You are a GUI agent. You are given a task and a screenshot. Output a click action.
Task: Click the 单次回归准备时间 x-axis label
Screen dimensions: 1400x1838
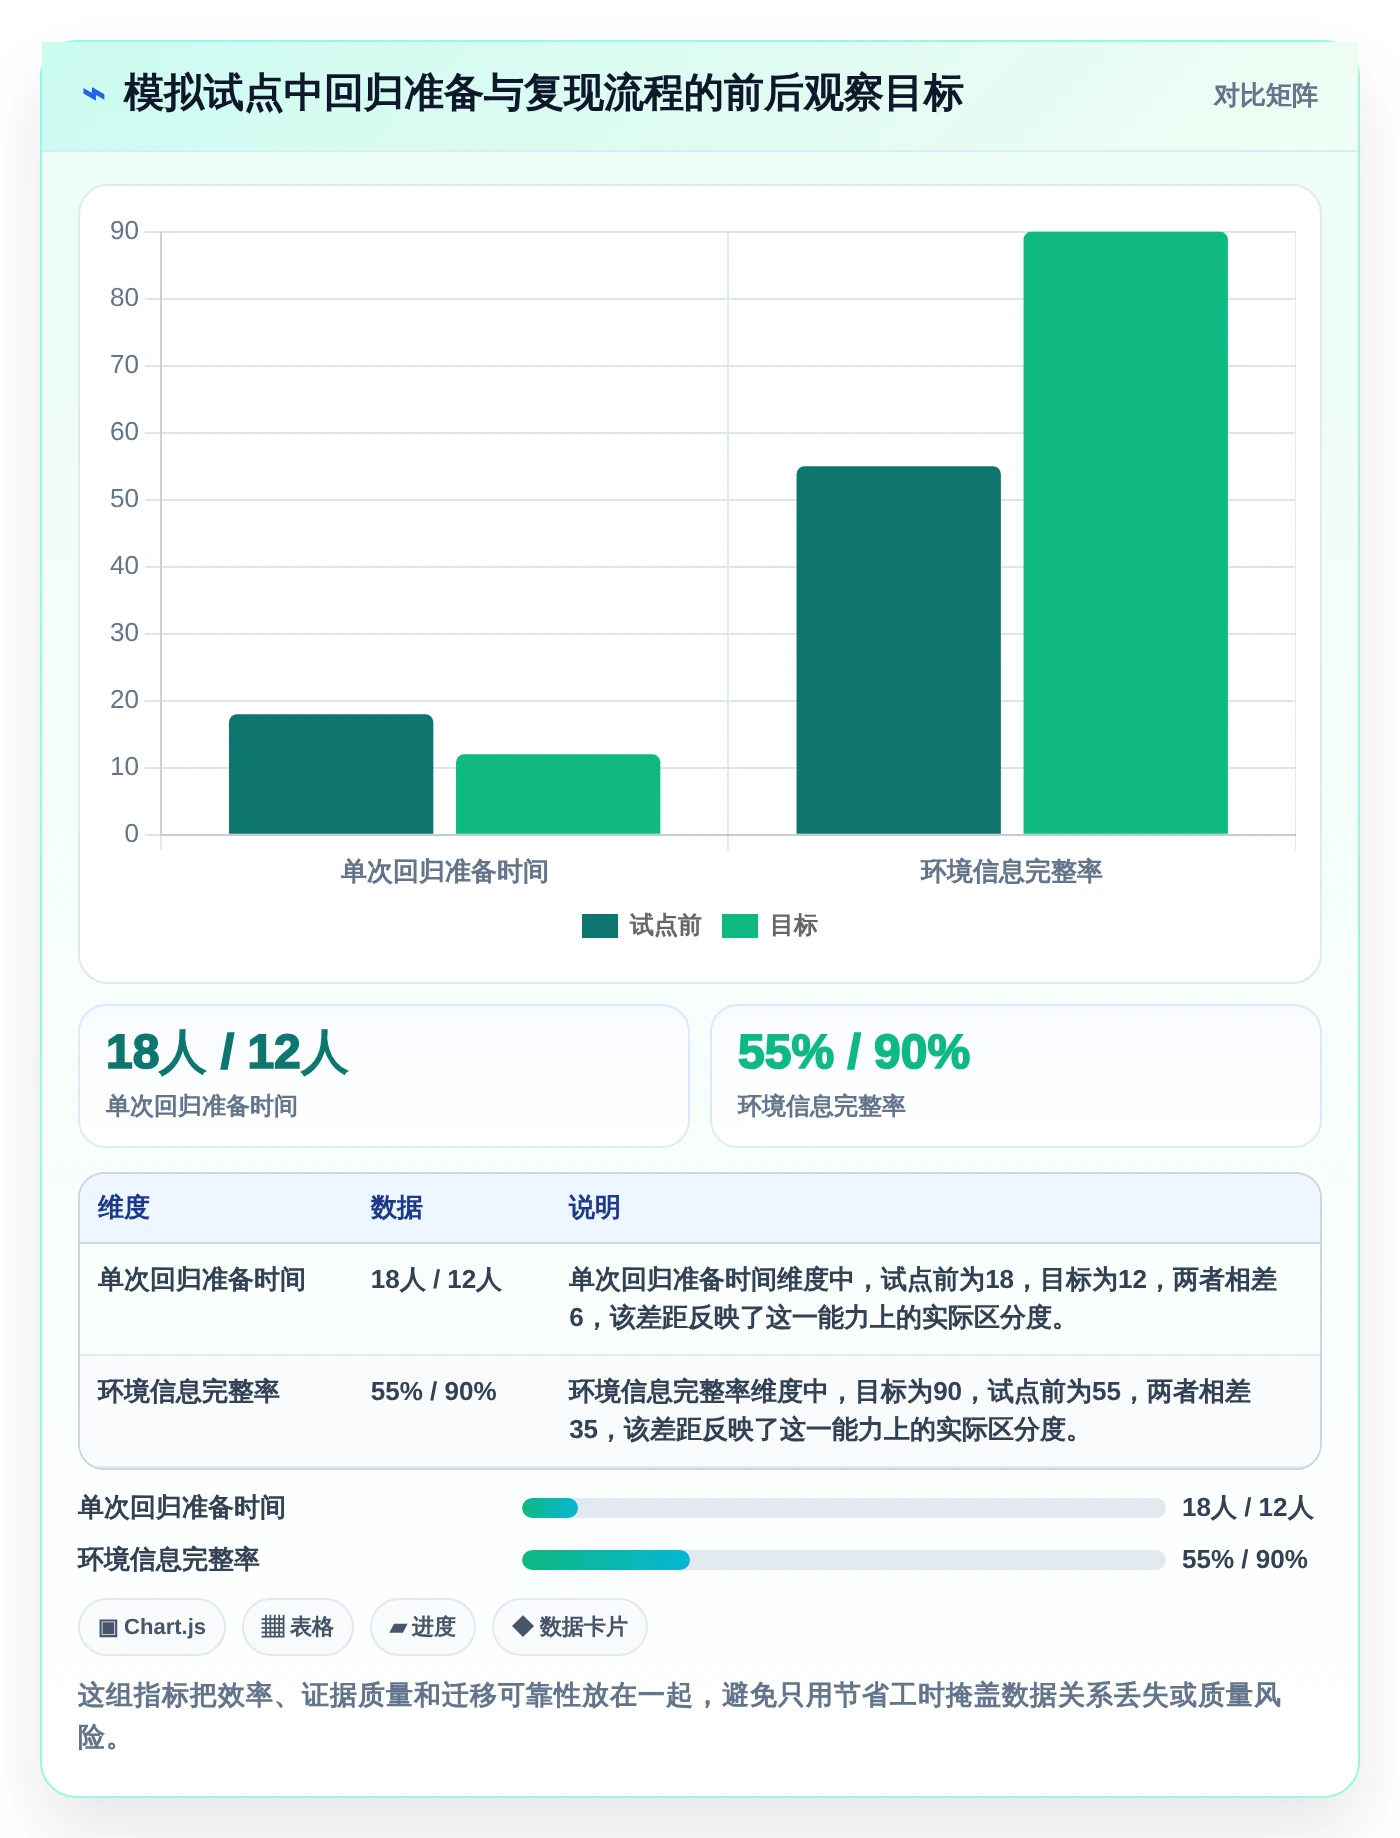[444, 872]
